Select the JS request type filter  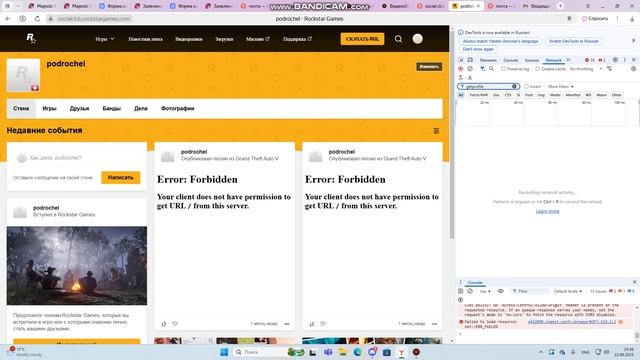tap(518, 95)
